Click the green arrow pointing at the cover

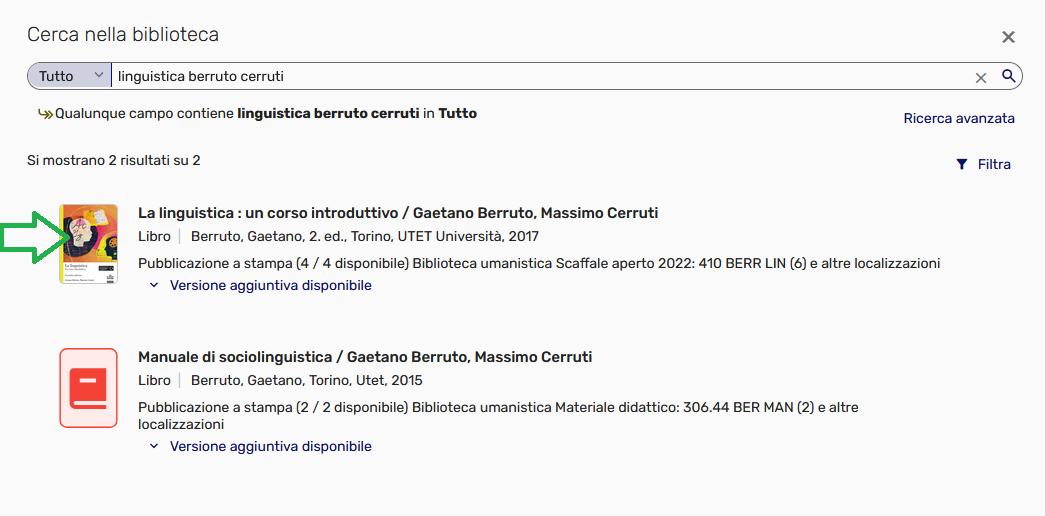(34, 237)
